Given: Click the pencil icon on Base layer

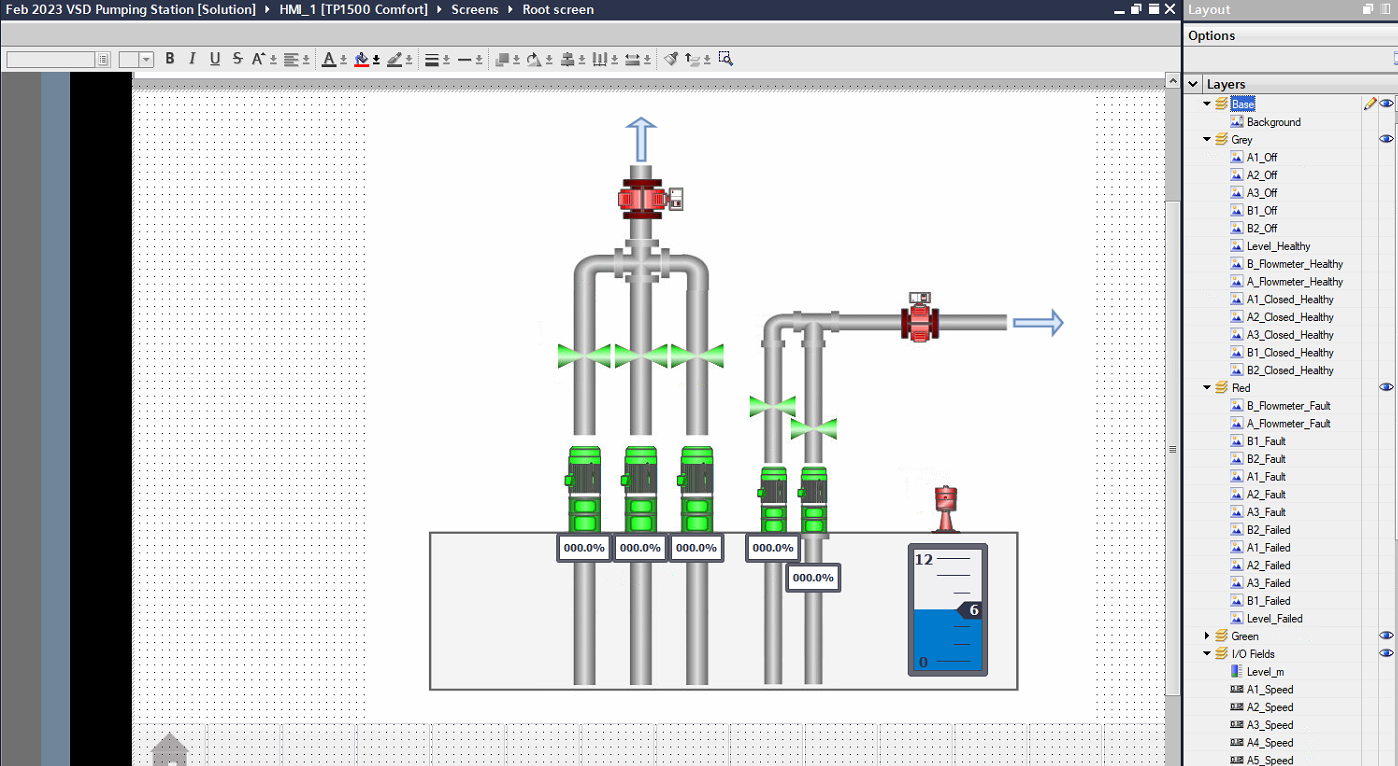Looking at the screenshot, I should (1369, 104).
